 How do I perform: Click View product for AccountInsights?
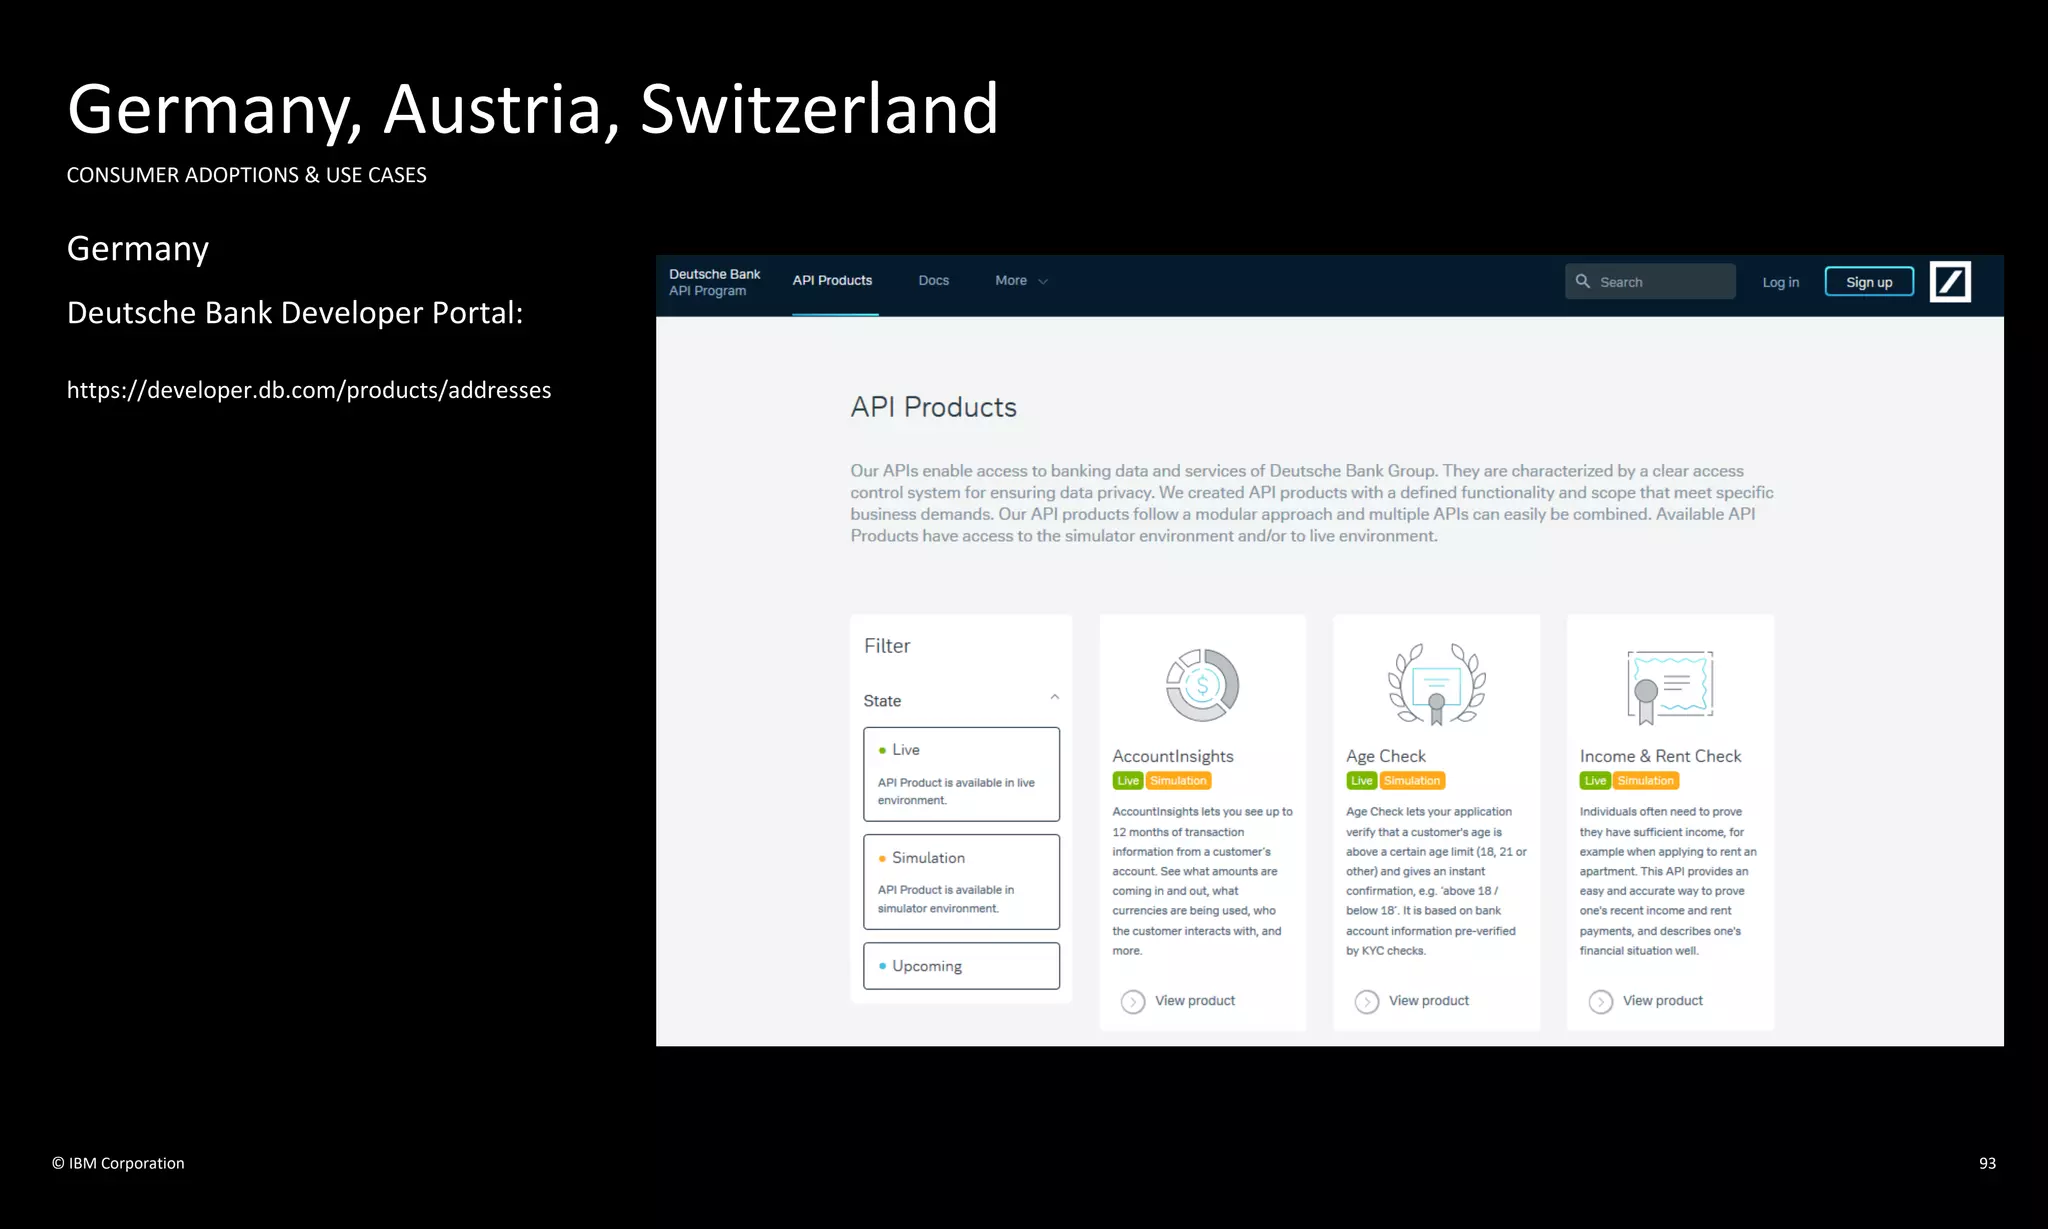[1195, 1001]
